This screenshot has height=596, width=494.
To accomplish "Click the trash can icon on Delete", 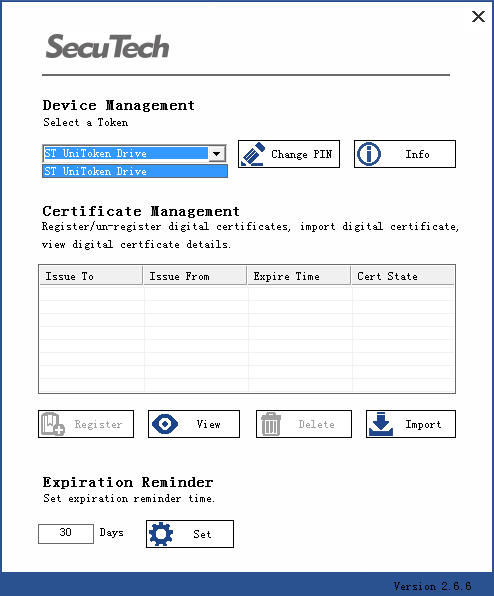I will pyautogui.click(x=271, y=424).
